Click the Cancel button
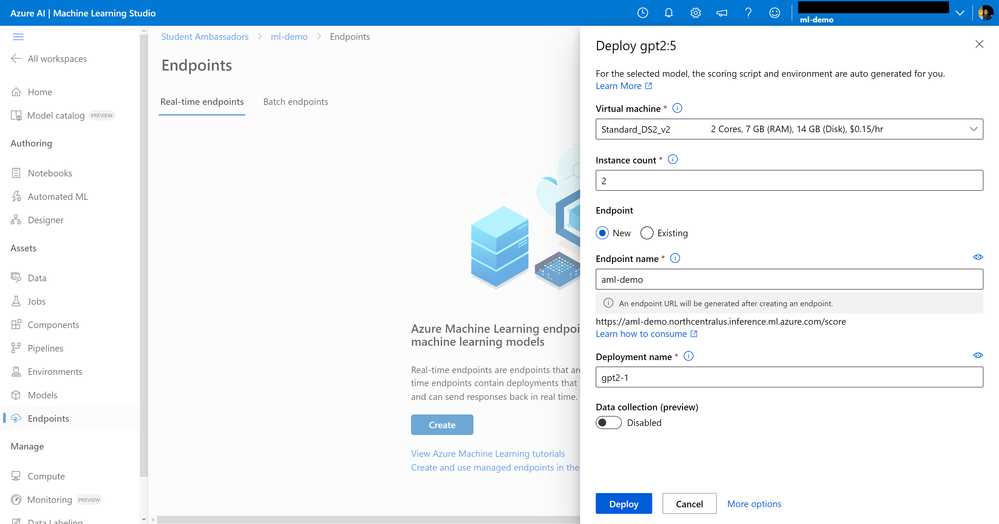The image size is (999, 524). (x=689, y=504)
